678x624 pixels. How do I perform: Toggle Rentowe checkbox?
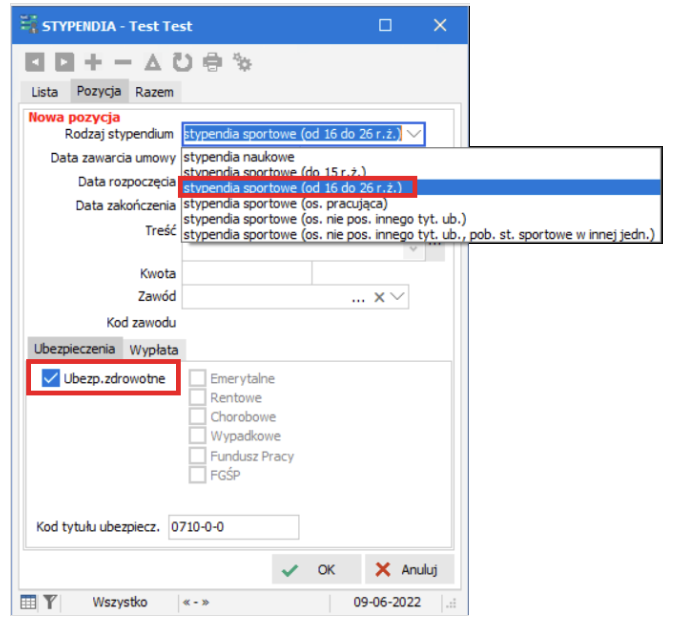tap(198, 397)
